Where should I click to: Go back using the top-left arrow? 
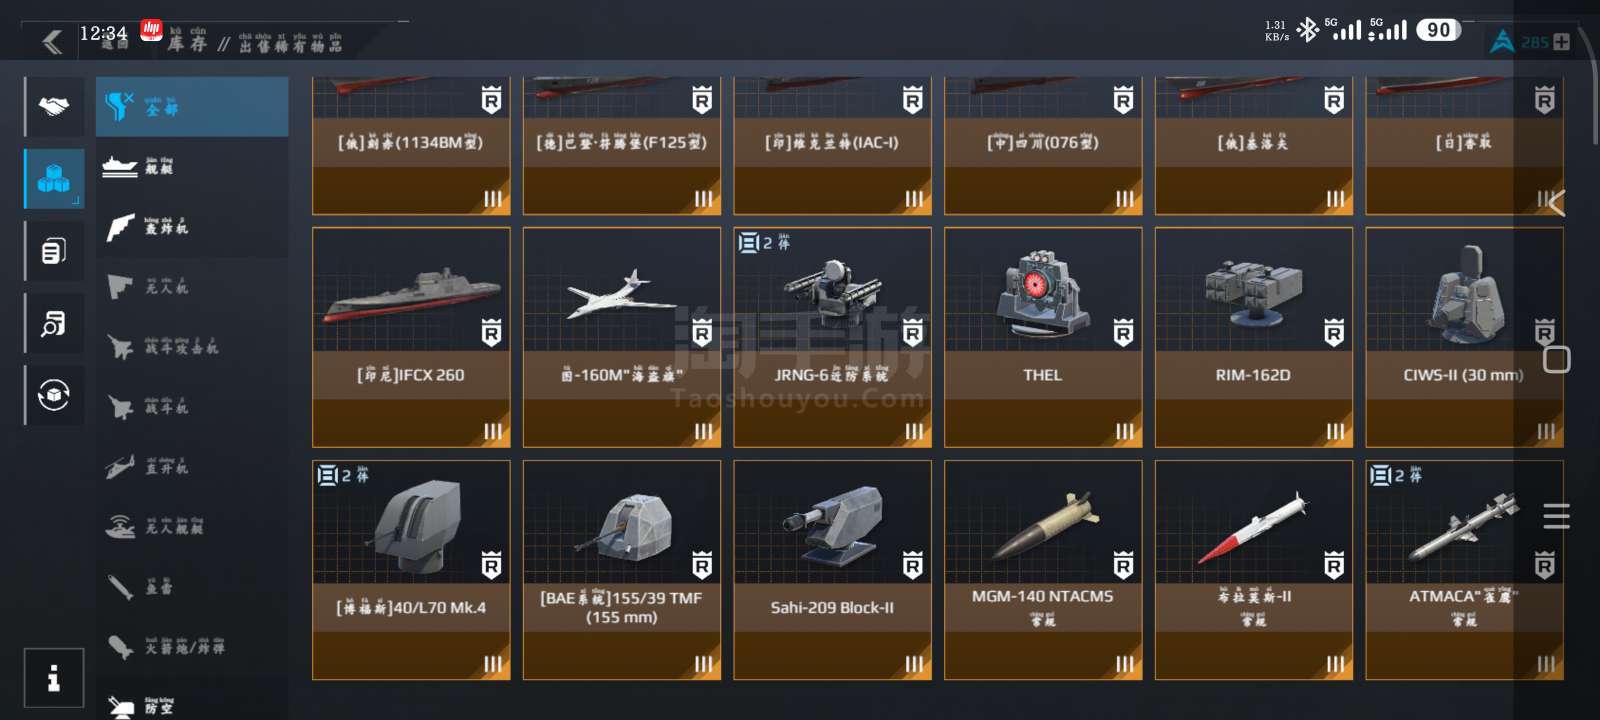(x=52, y=41)
